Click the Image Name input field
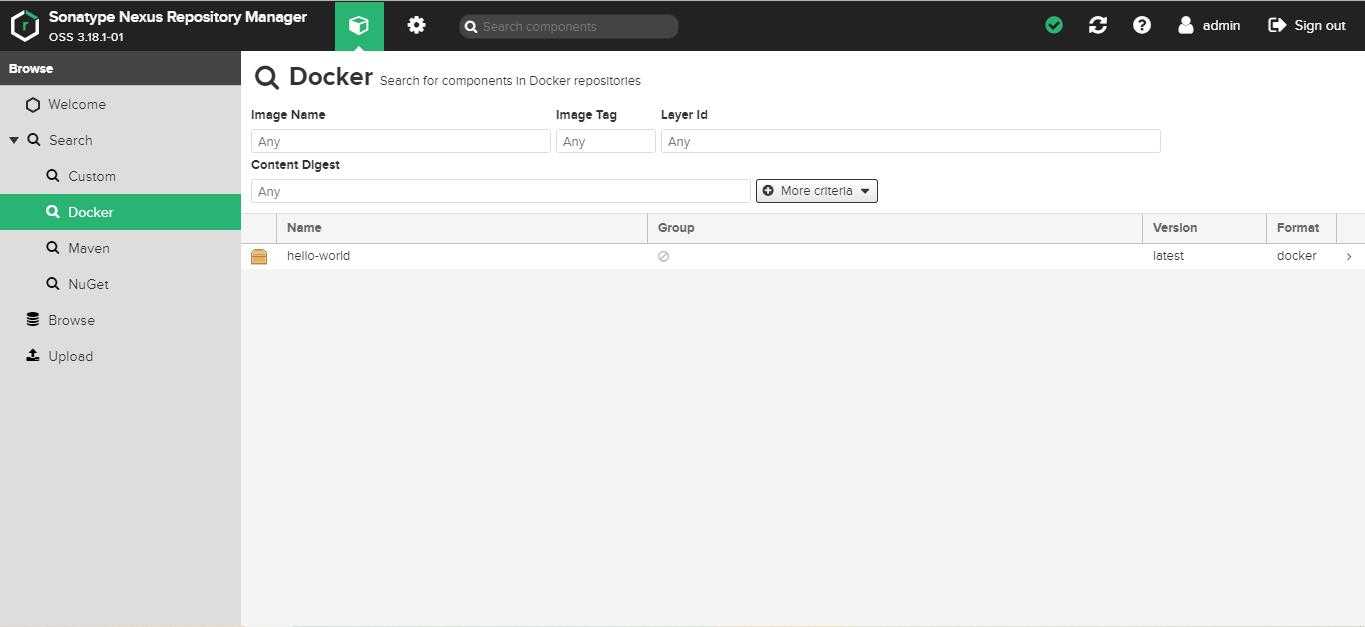The height and width of the screenshot is (627, 1365). pos(401,141)
